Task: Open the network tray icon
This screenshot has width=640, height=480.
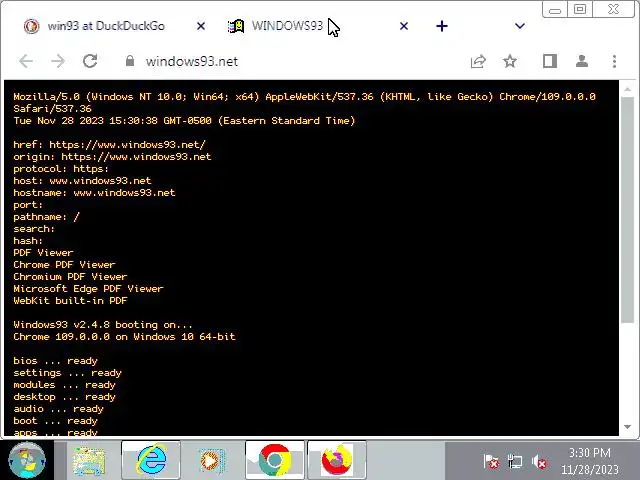Action: (x=515, y=462)
